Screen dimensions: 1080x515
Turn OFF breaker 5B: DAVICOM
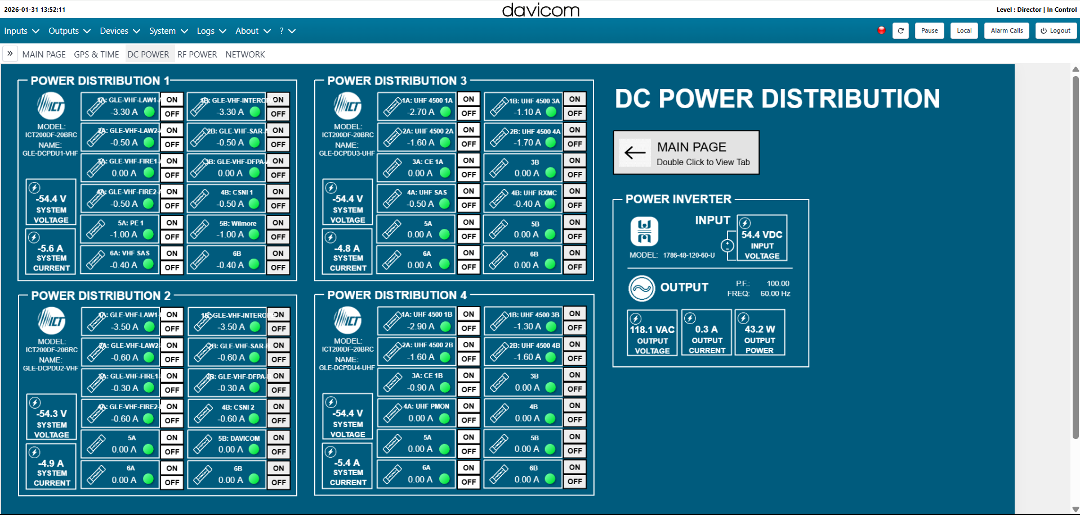278,452
